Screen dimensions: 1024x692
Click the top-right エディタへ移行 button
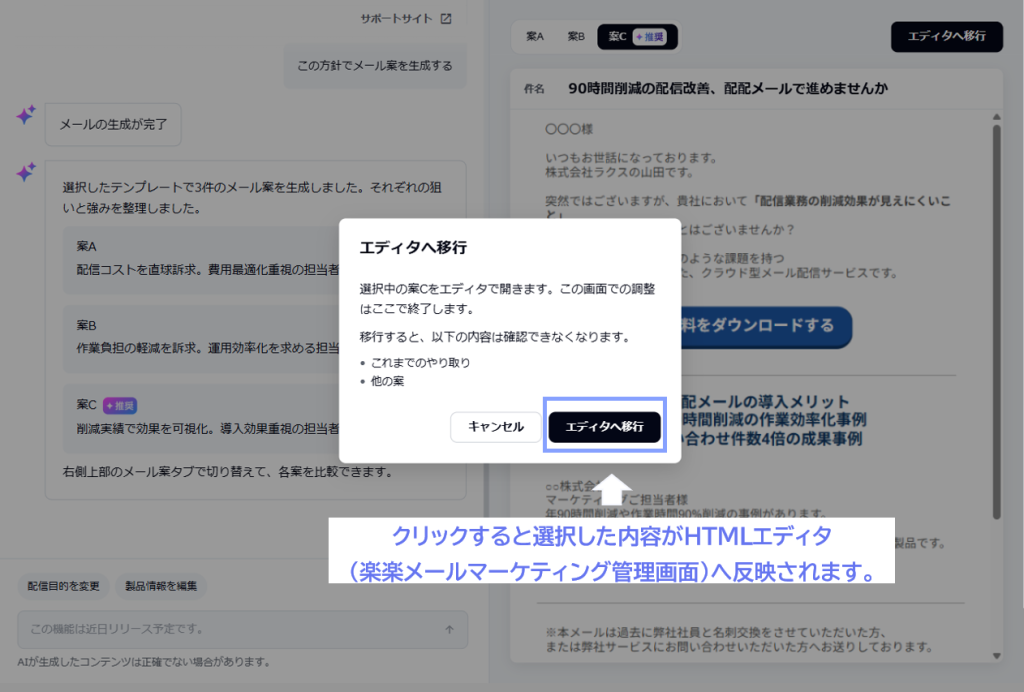click(x=947, y=37)
